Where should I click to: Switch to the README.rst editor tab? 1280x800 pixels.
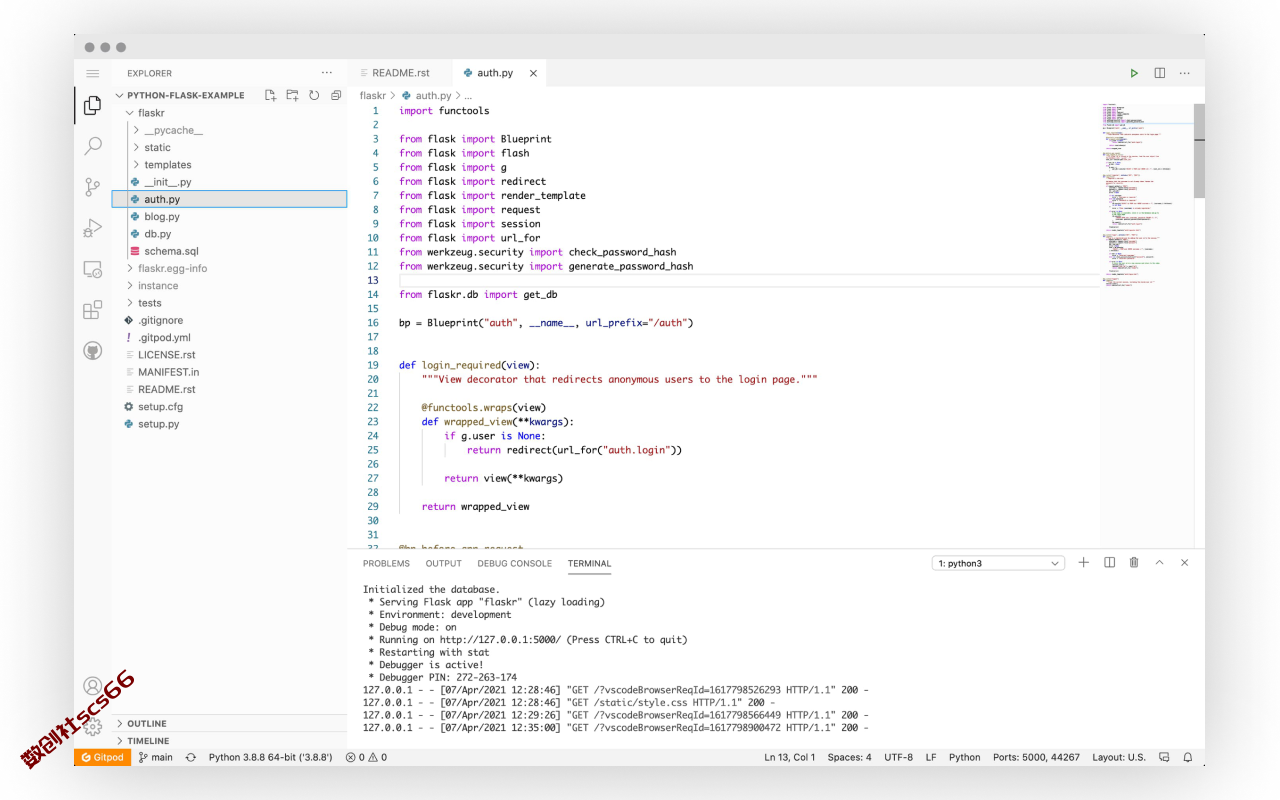coord(400,73)
